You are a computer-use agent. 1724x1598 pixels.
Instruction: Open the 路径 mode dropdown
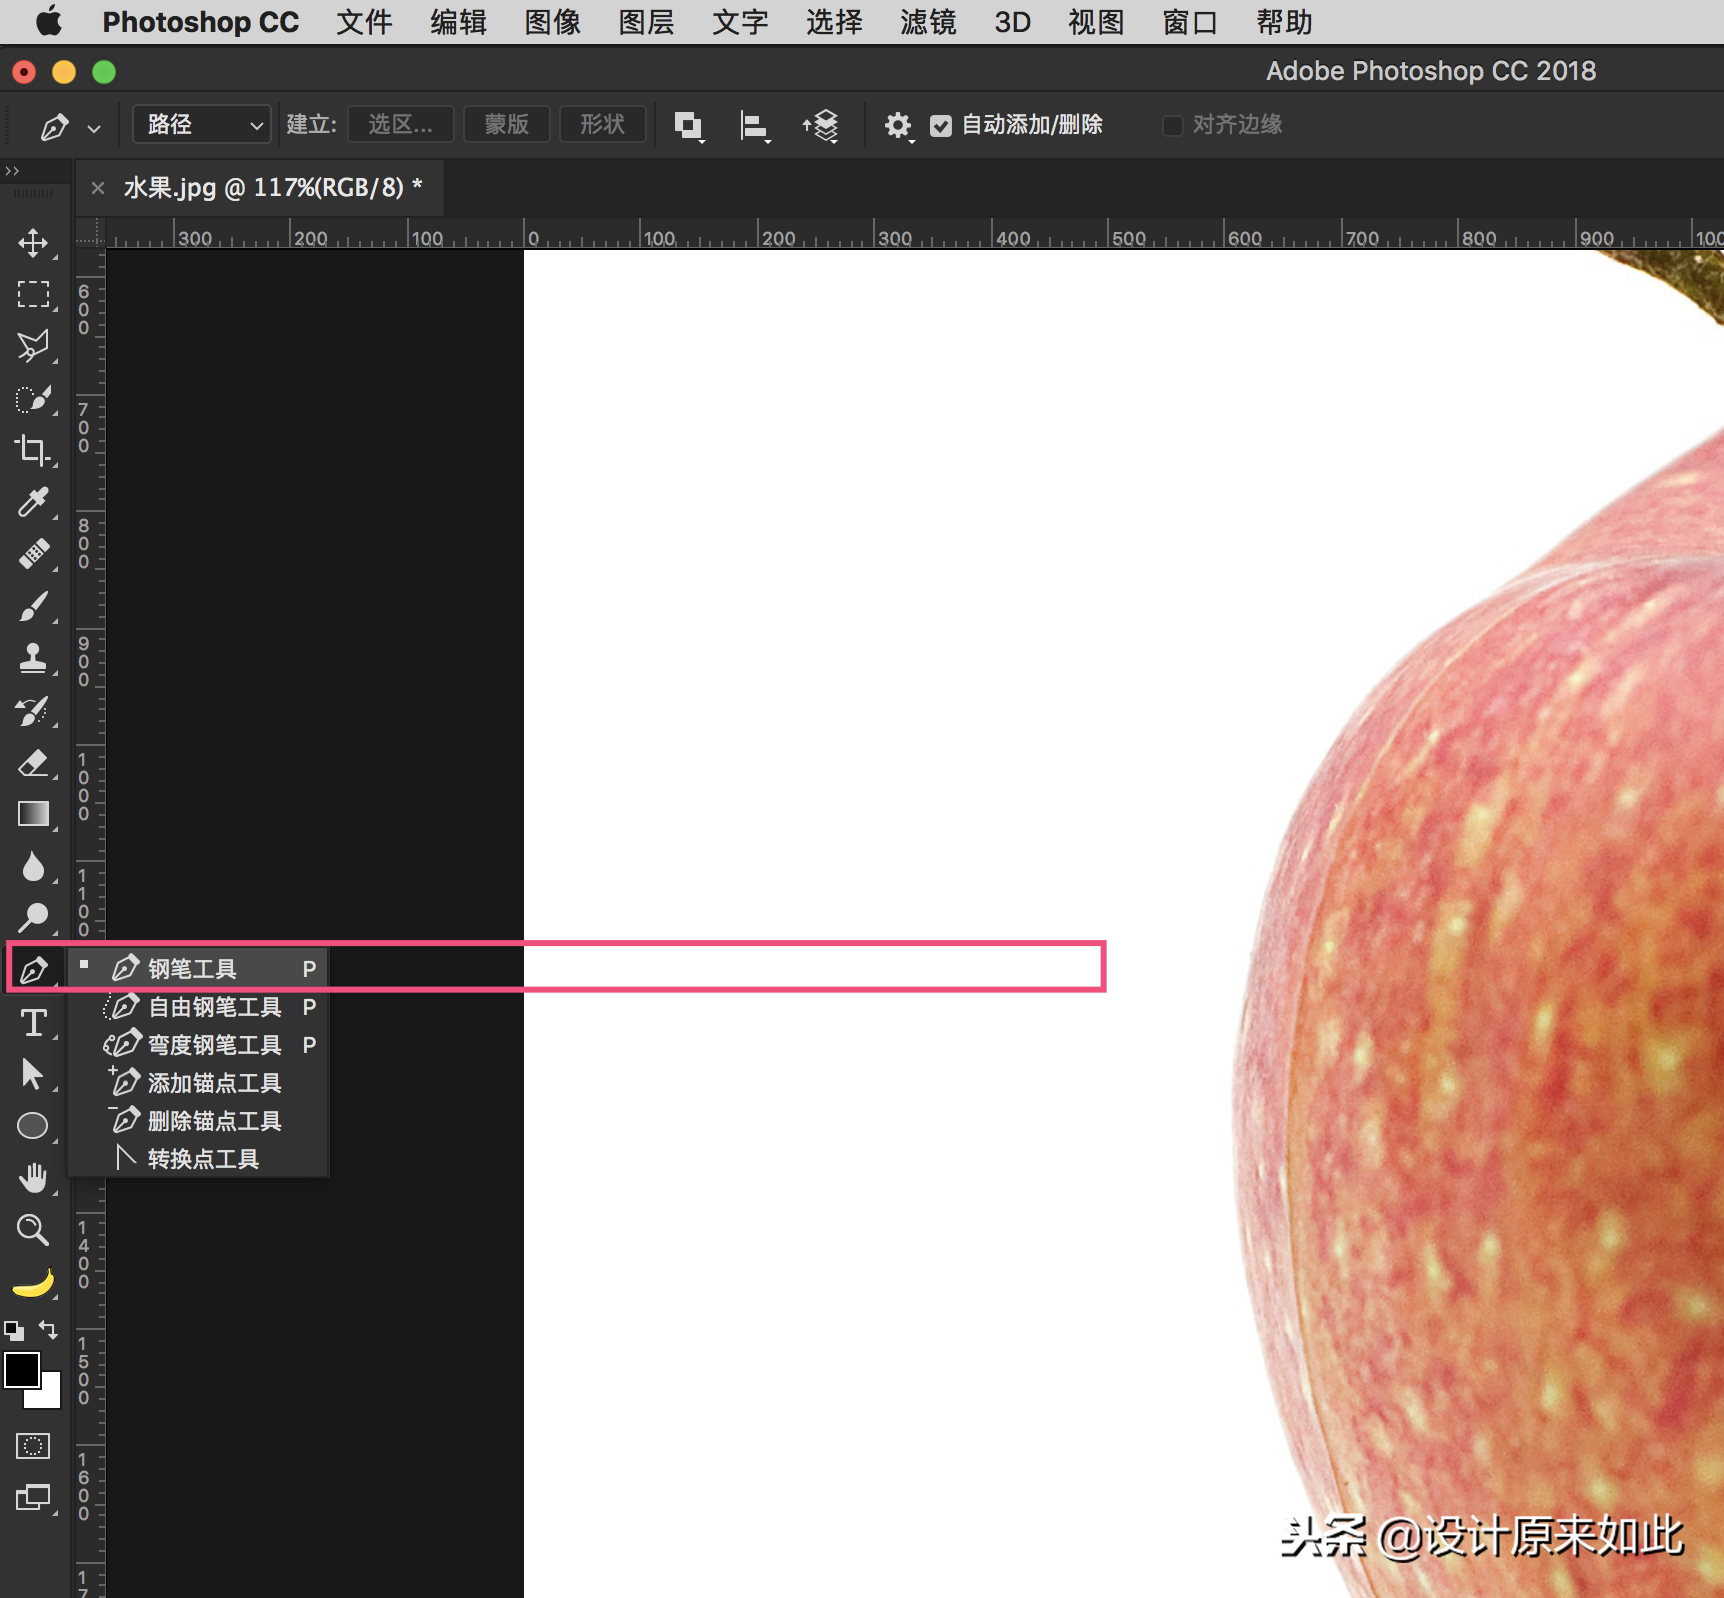202,124
